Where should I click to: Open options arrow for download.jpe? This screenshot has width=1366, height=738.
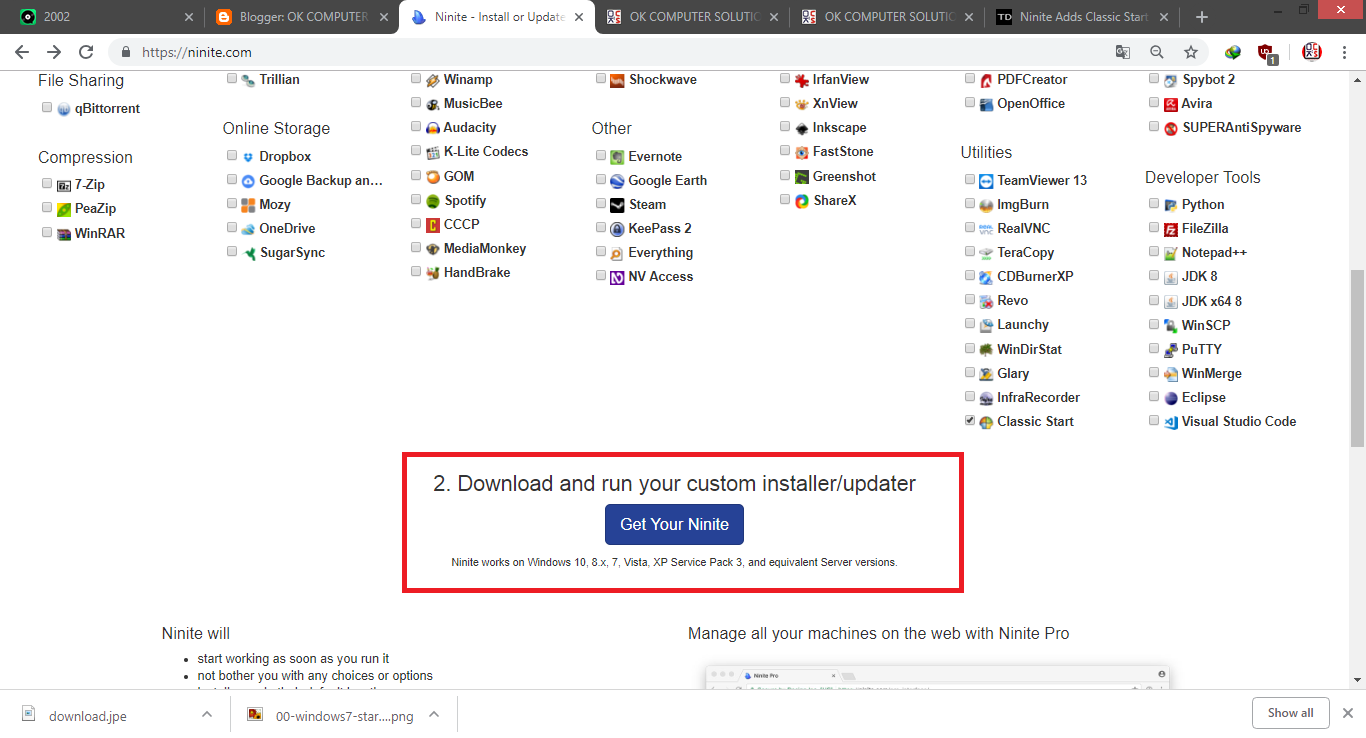(x=207, y=714)
